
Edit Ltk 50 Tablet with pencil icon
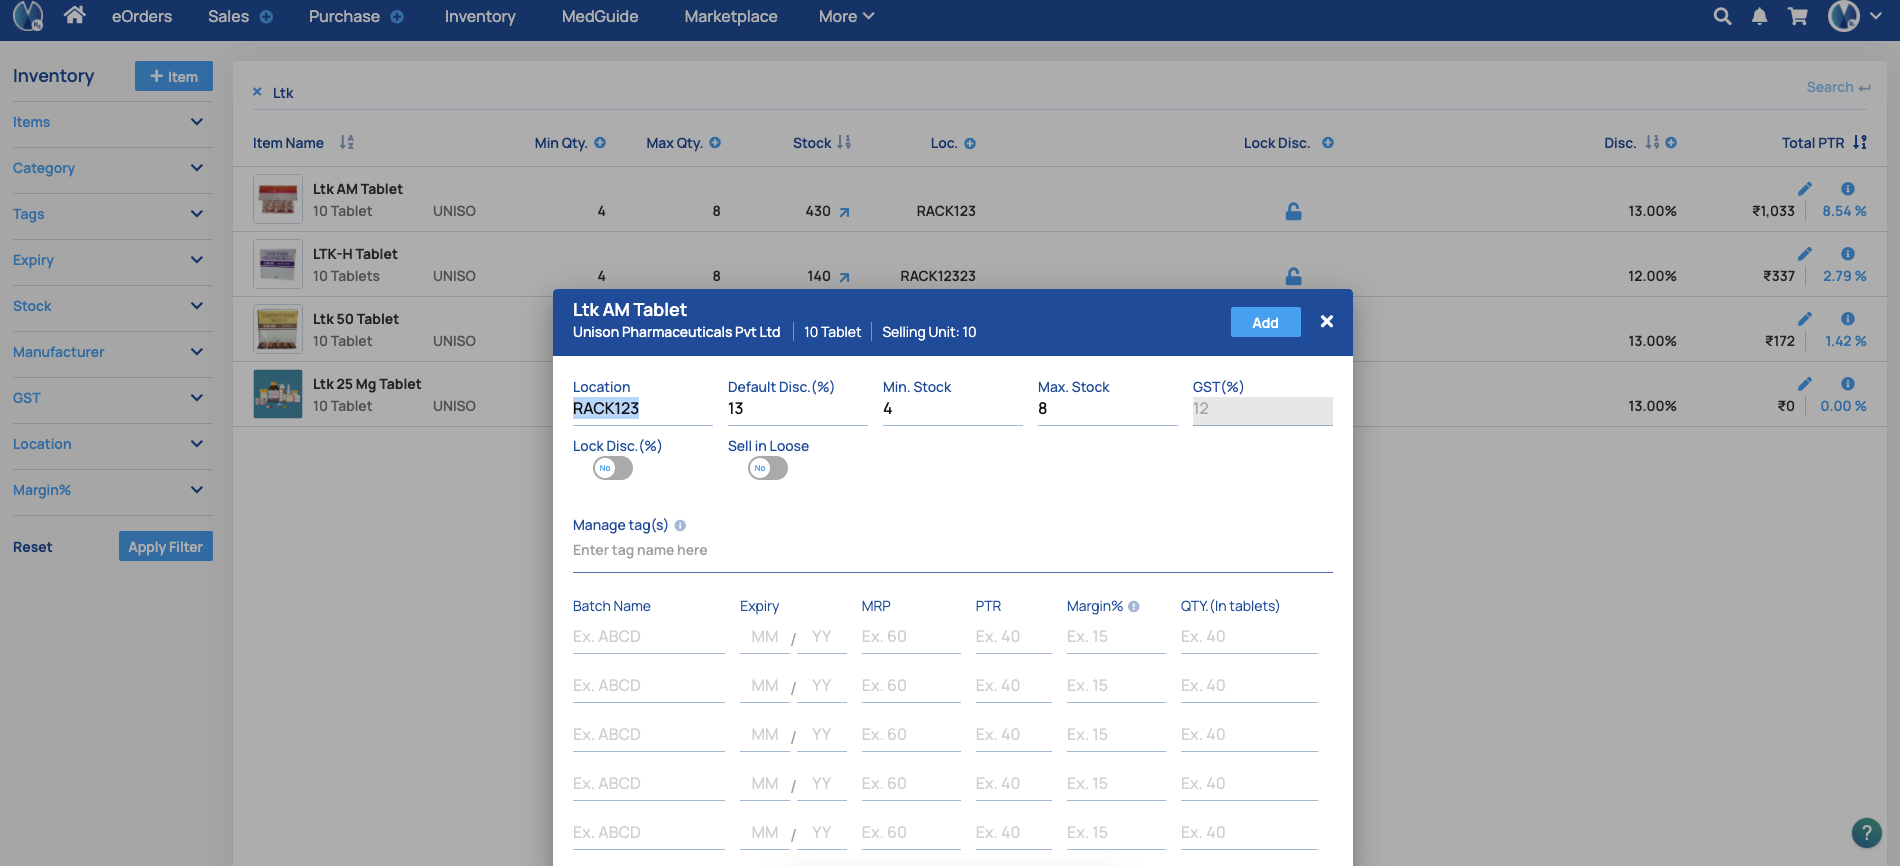[x=1805, y=319]
